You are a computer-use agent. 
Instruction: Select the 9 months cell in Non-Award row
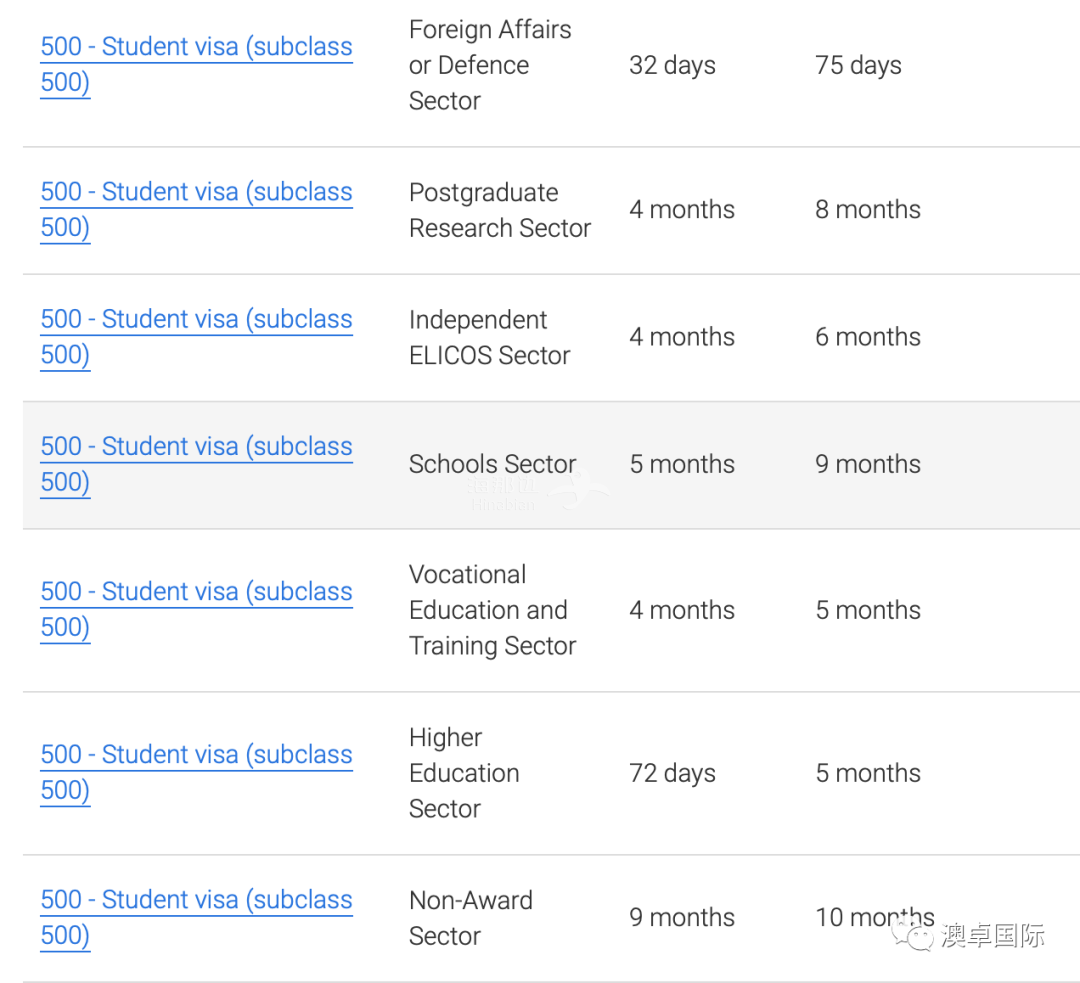tap(682, 918)
